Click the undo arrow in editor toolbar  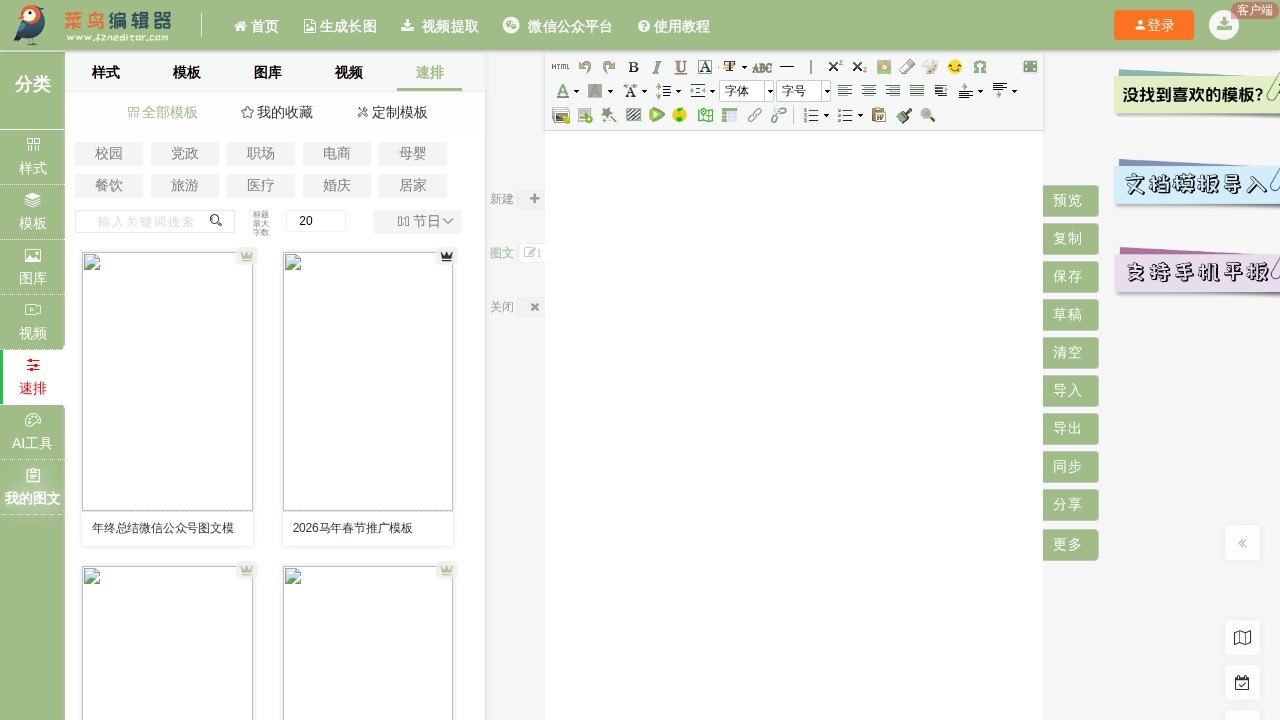click(585, 67)
